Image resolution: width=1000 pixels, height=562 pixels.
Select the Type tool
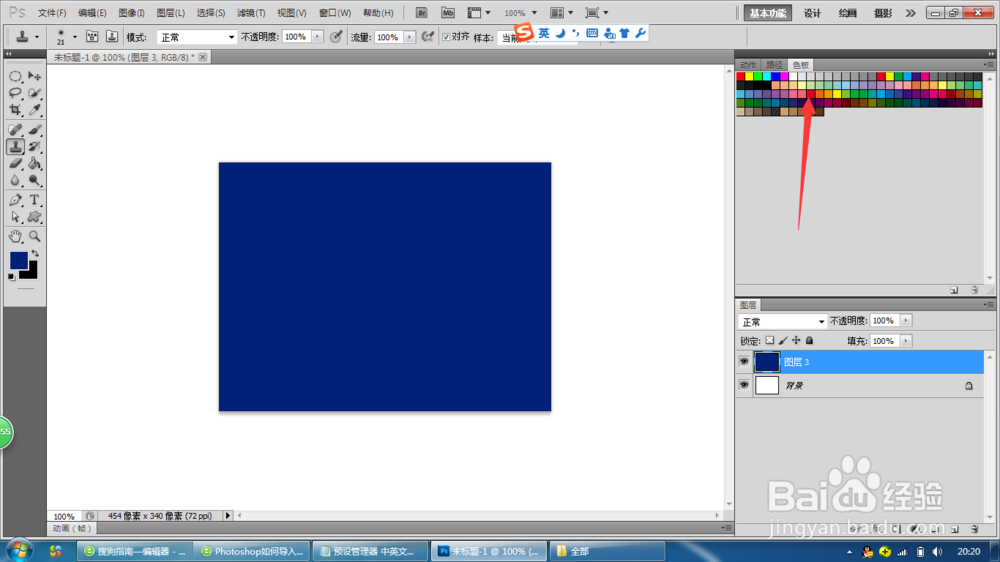point(34,200)
